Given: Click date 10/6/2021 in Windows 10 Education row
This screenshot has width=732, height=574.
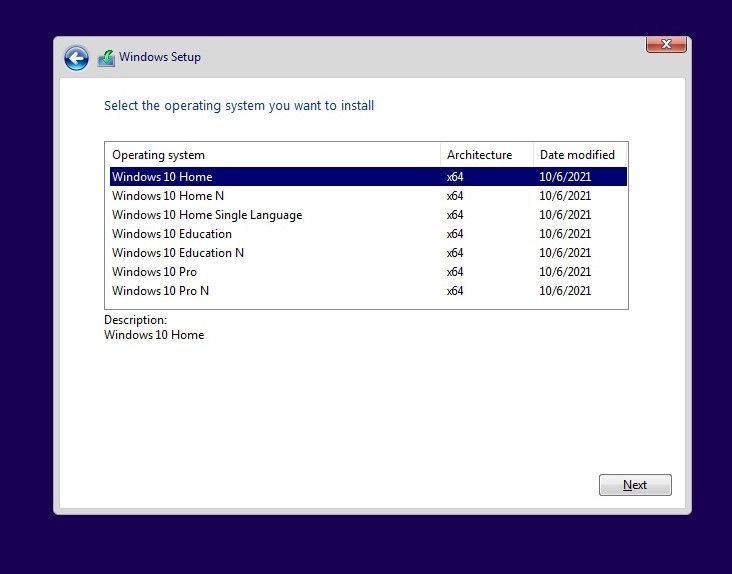Looking at the screenshot, I should coord(565,234).
